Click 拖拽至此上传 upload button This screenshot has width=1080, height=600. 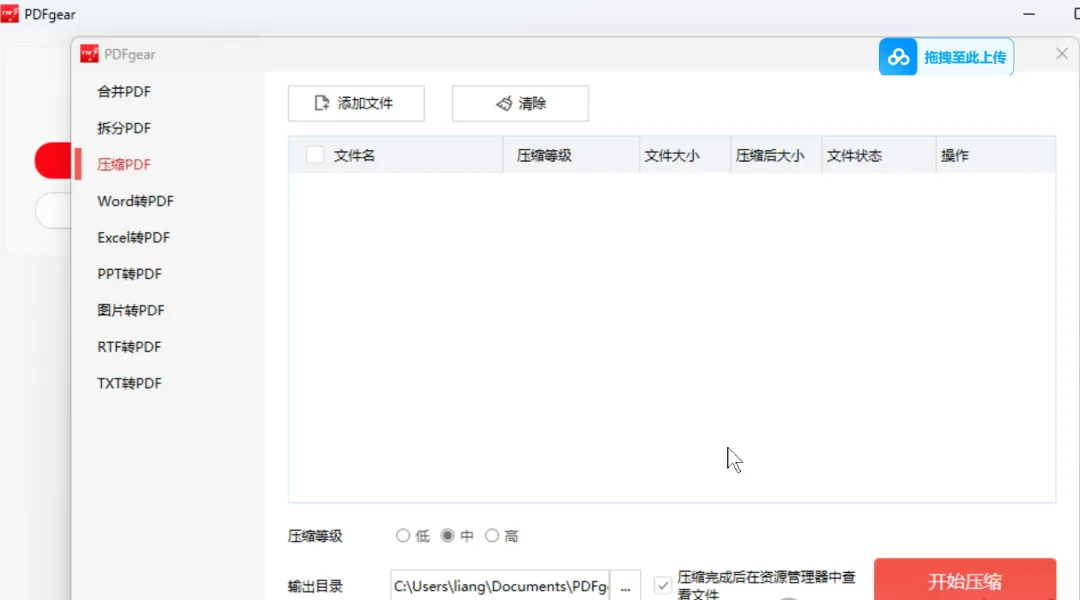(x=946, y=56)
